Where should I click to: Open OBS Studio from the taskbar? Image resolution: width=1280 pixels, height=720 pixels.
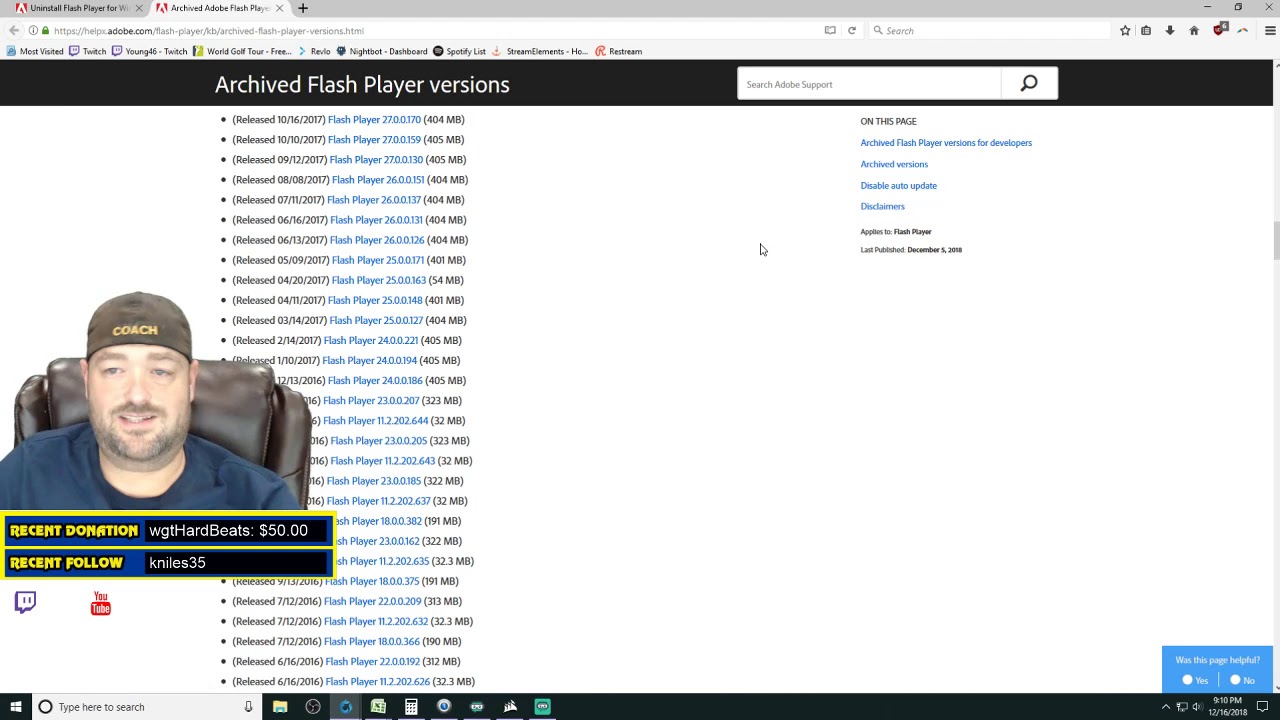click(313, 707)
